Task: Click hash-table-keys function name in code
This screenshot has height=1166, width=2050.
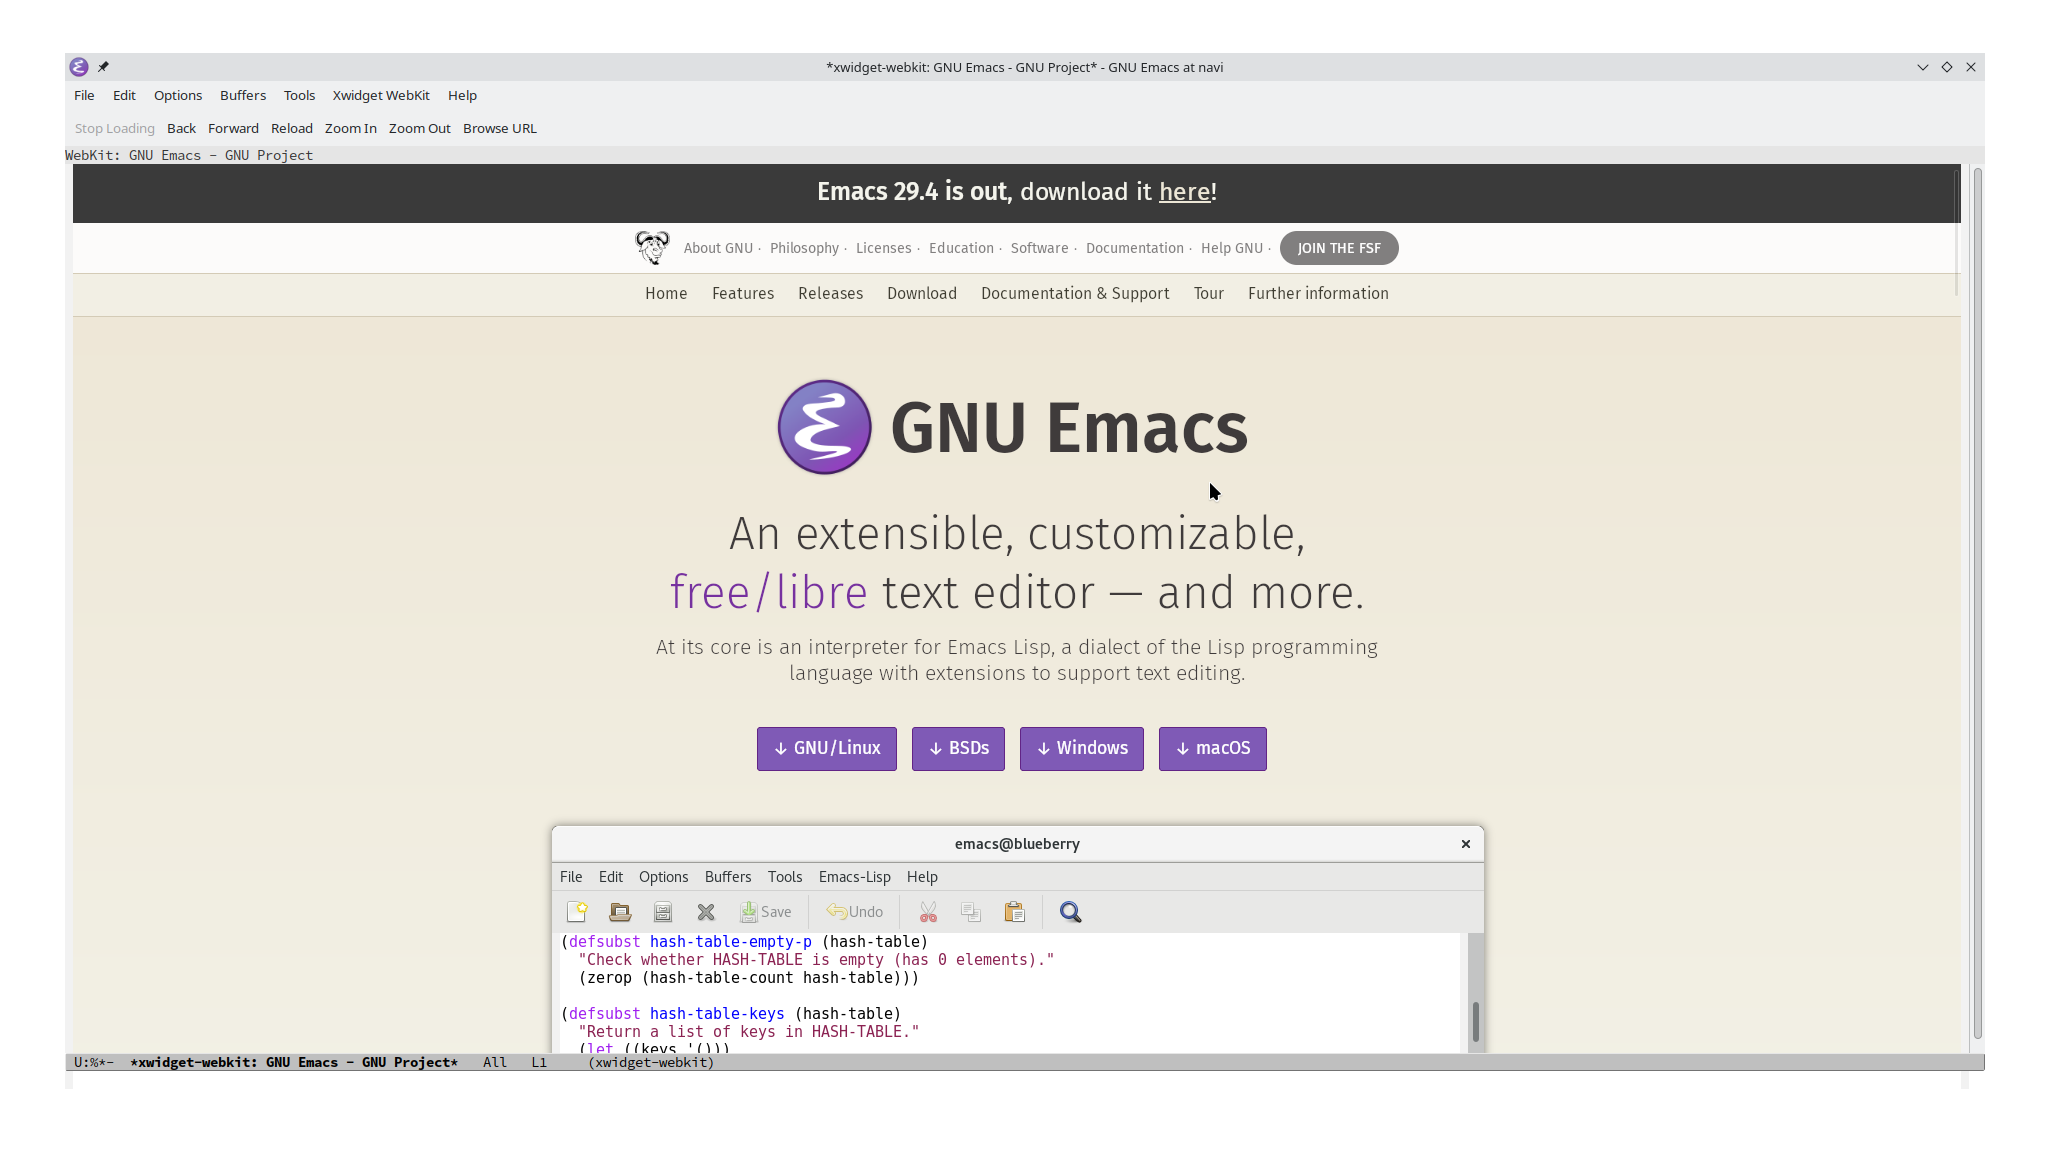Action: click(717, 1013)
